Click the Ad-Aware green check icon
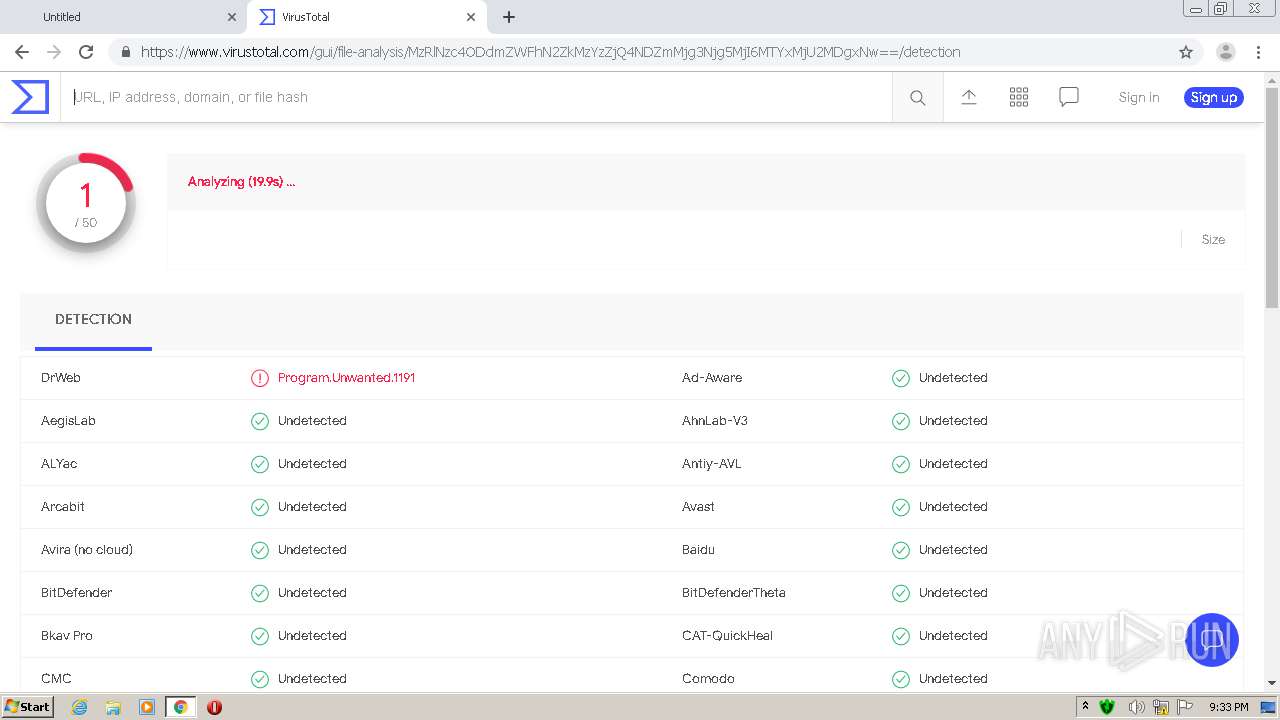This screenshot has height=720, width=1280. coord(901,378)
